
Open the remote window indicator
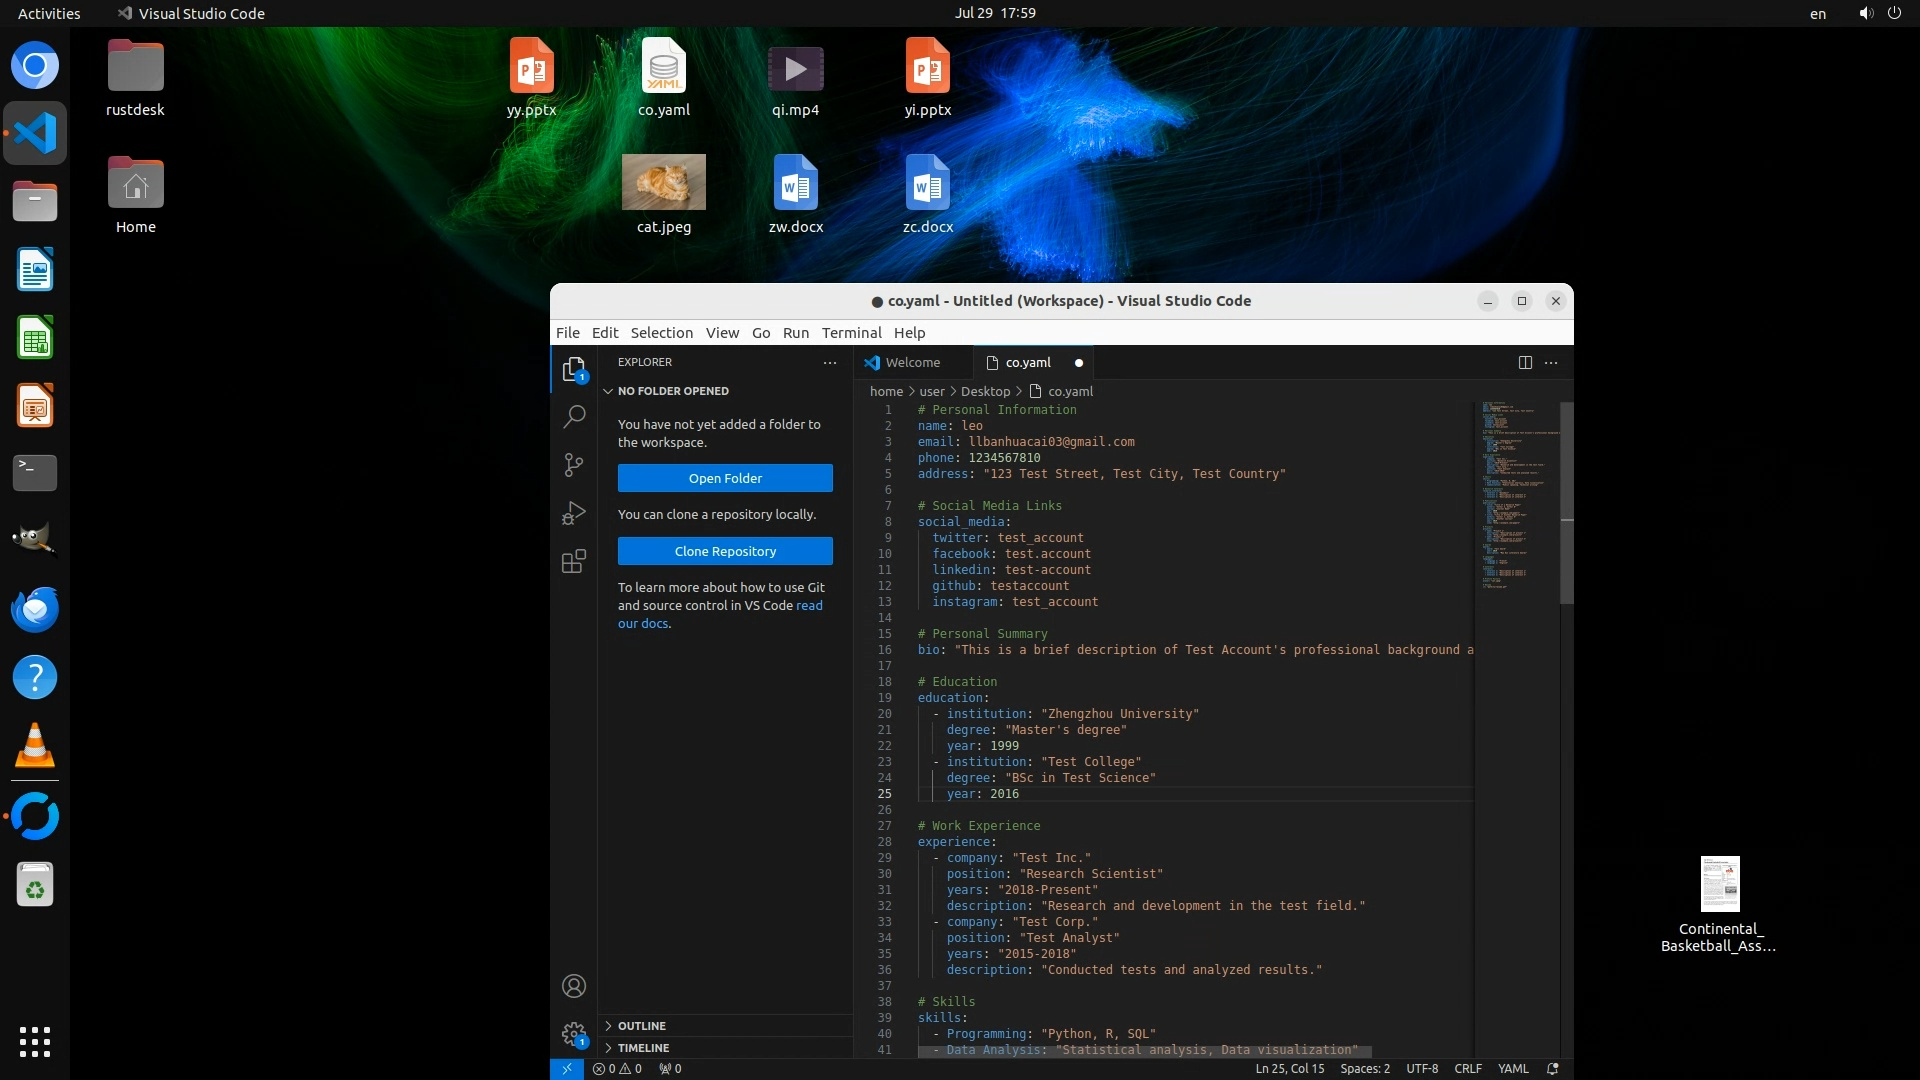[566, 1068]
